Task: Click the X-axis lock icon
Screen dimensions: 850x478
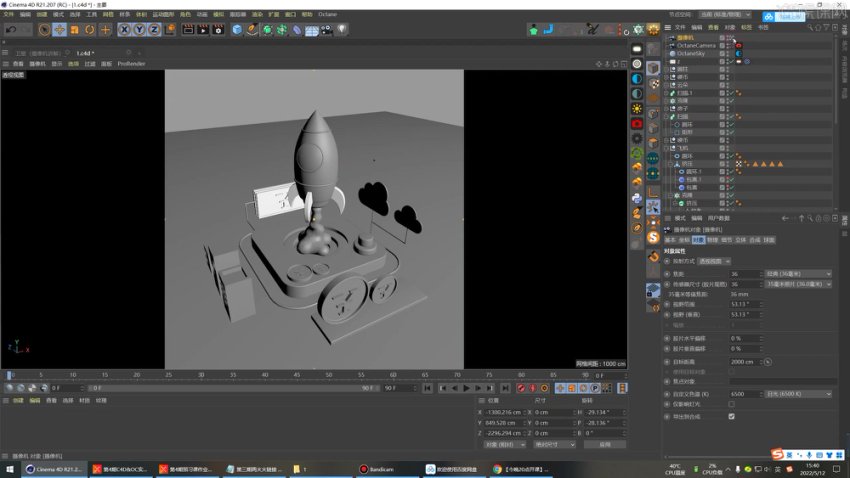Action: coord(126,30)
